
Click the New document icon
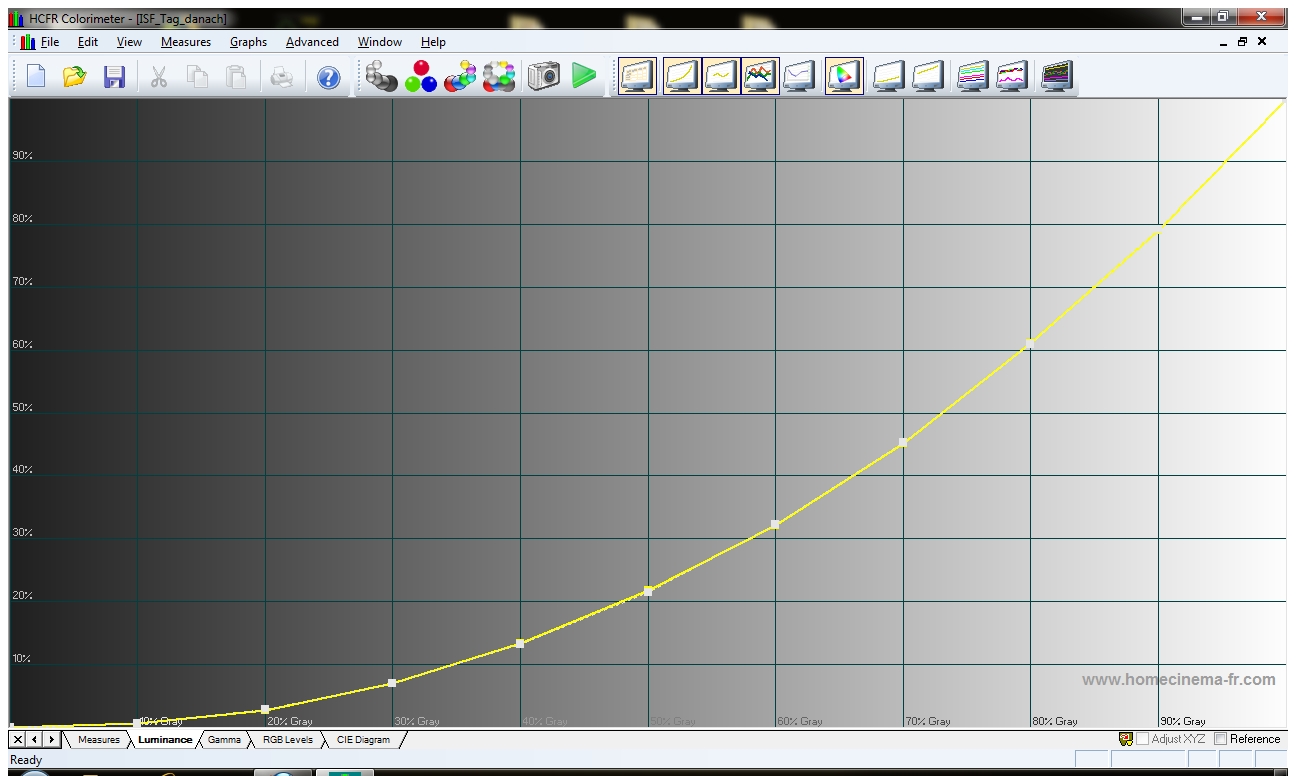tap(36, 77)
